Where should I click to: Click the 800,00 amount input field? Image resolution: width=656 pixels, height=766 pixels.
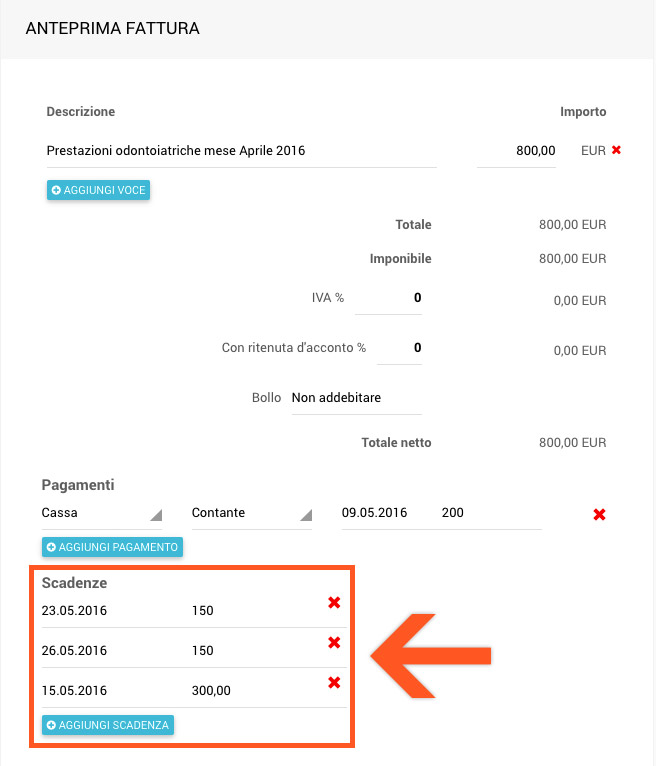tap(517, 151)
